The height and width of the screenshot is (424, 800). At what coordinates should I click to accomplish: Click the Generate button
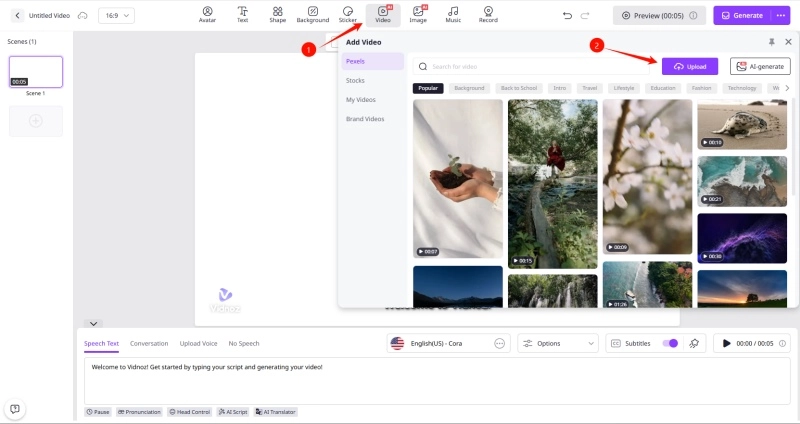pyautogui.click(x=743, y=16)
